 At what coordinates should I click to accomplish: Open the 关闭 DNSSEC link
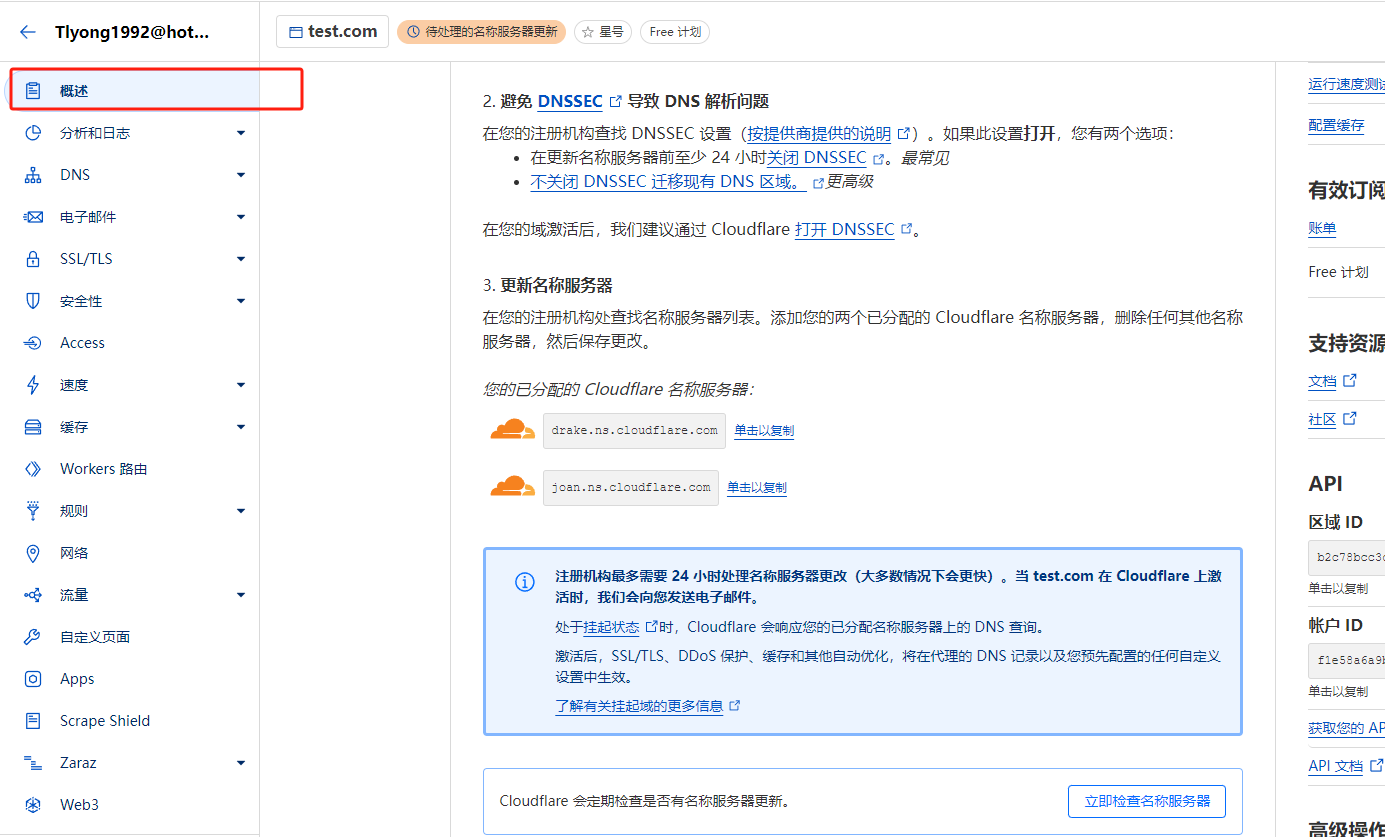[817, 157]
